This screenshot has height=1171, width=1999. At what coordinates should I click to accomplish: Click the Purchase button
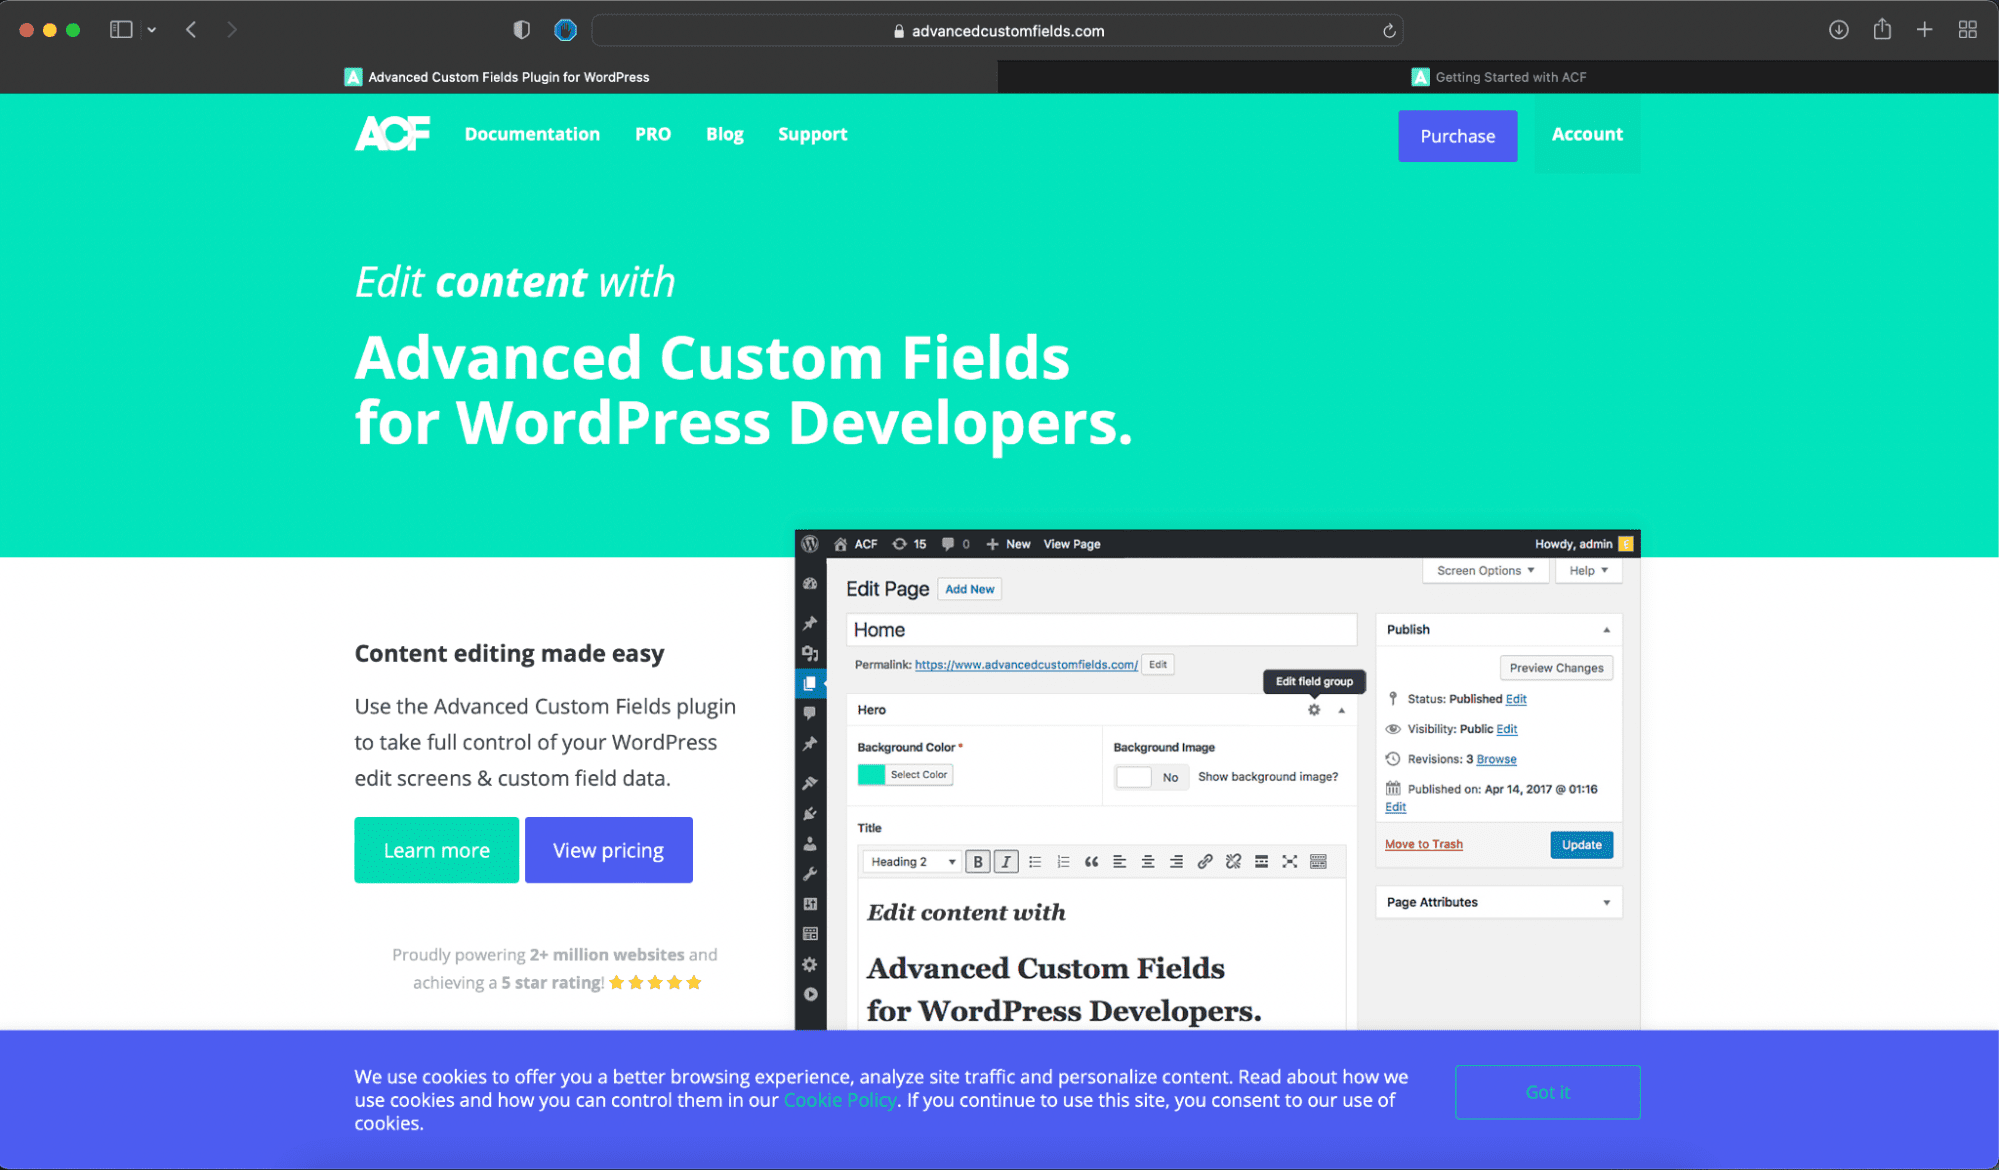[x=1457, y=136]
